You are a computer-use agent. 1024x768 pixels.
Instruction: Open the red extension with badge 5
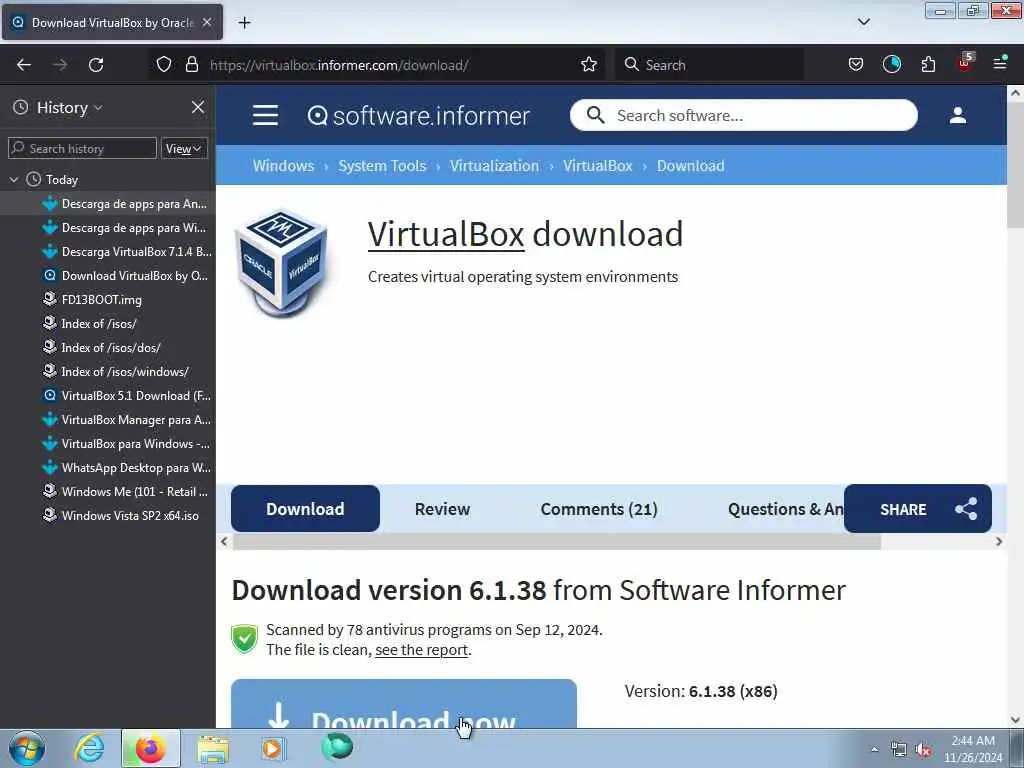click(965, 63)
